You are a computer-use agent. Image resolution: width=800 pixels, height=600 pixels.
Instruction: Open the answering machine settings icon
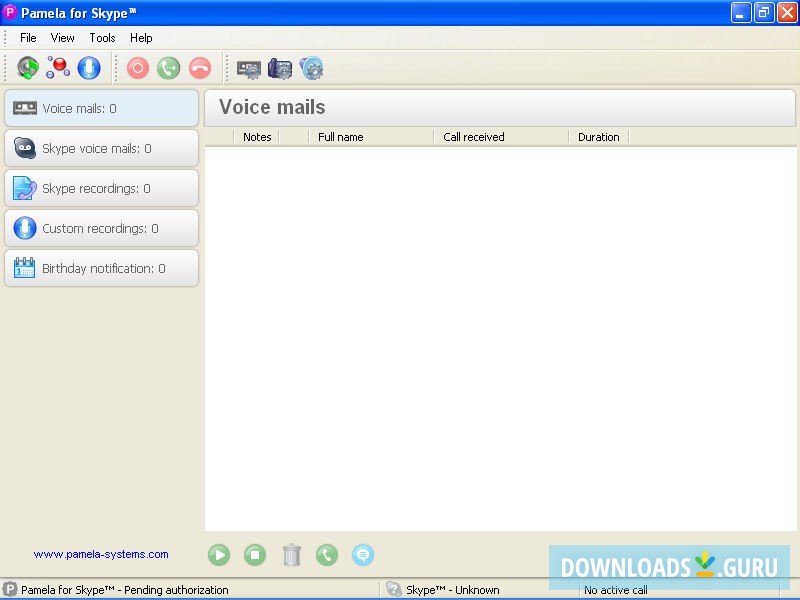249,68
